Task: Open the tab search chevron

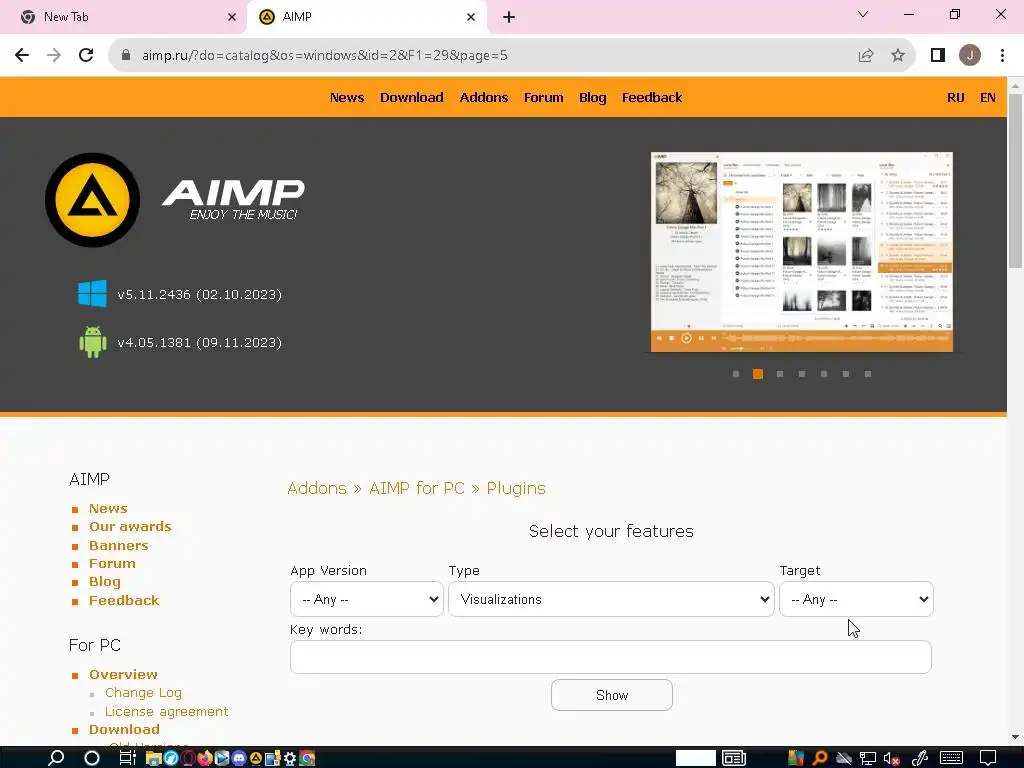Action: [x=863, y=14]
